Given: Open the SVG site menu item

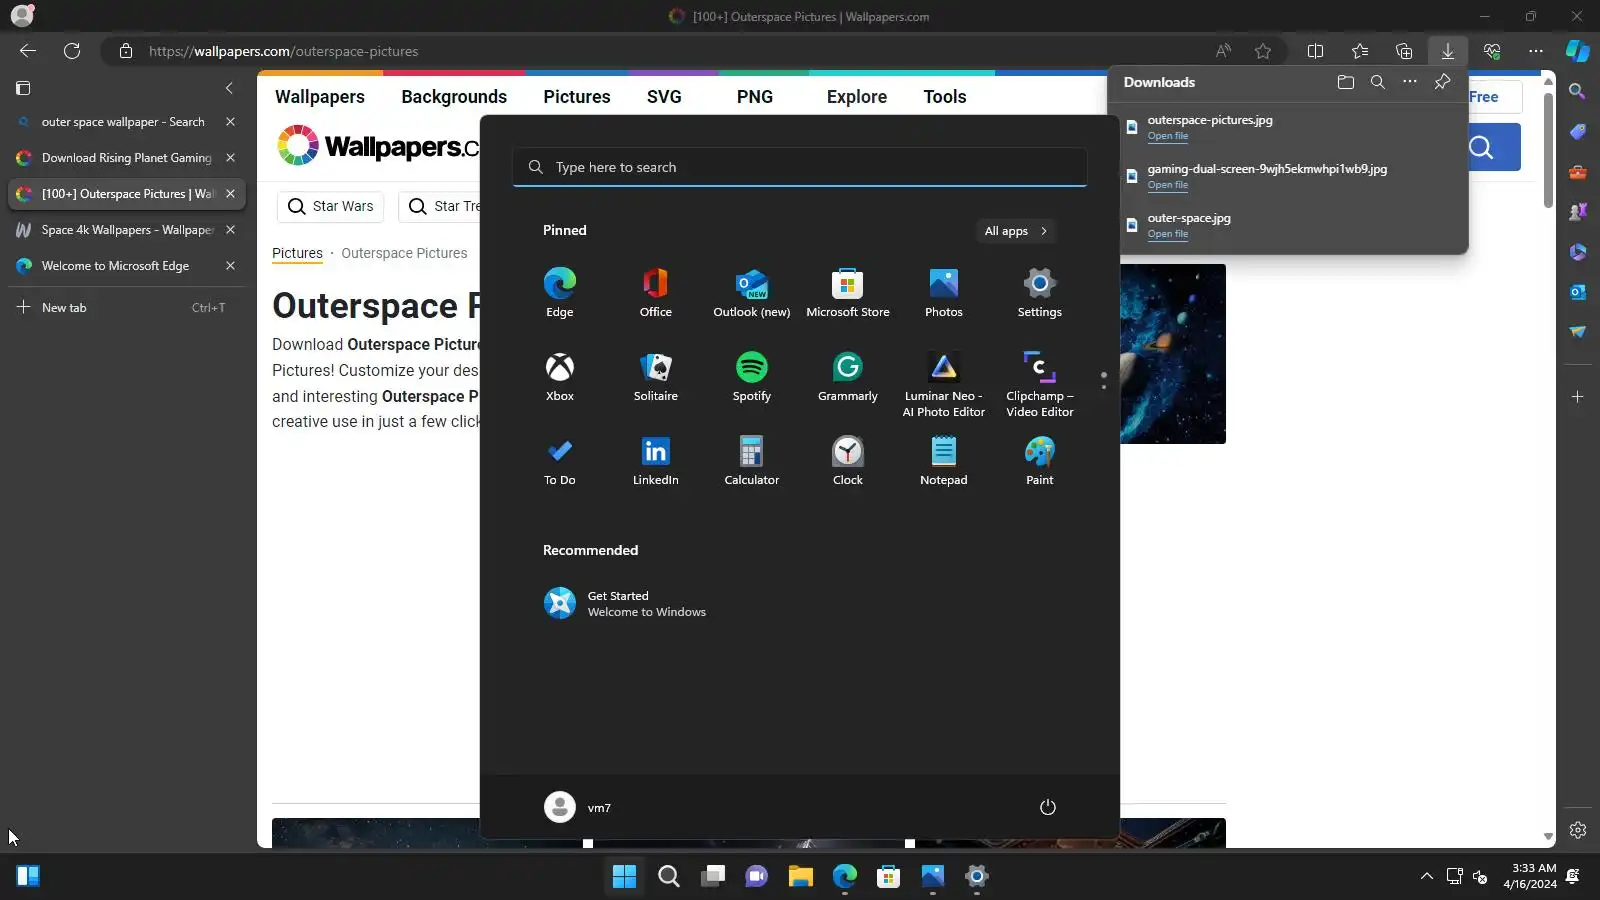Looking at the screenshot, I should pyautogui.click(x=664, y=97).
